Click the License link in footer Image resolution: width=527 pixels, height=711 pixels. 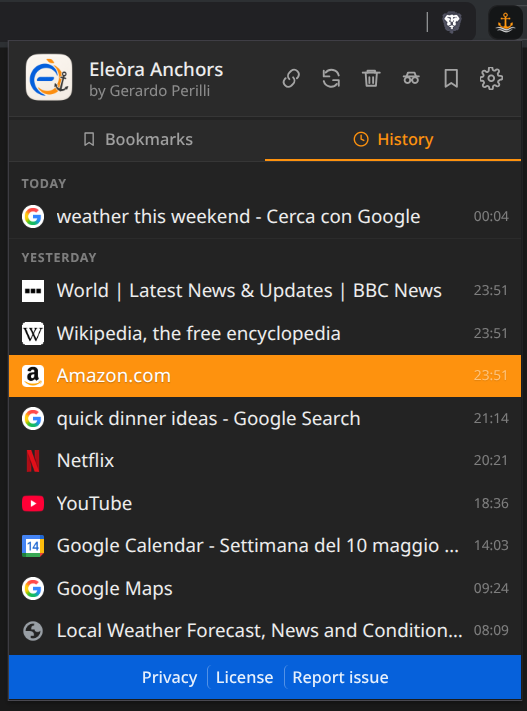(244, 677)
